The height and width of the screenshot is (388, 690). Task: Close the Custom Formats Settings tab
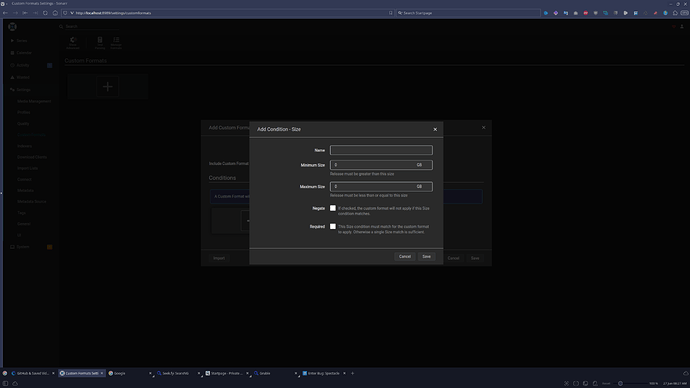(102, 373)
